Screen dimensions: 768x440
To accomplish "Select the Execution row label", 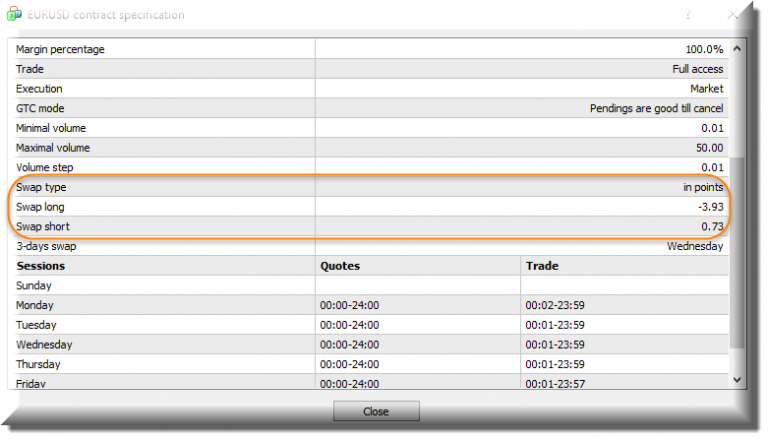I will click(39, 89).
